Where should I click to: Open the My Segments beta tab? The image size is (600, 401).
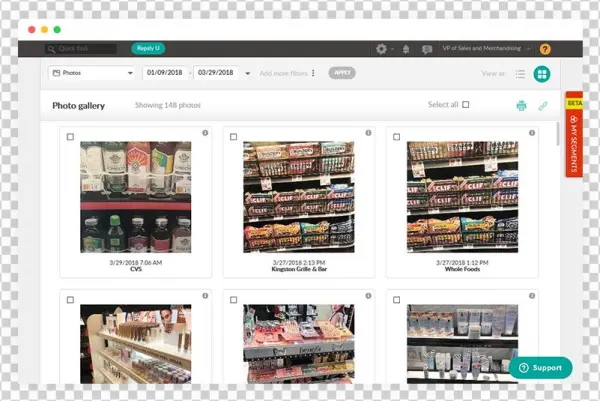pyautogui.click(x=574, y=134)
